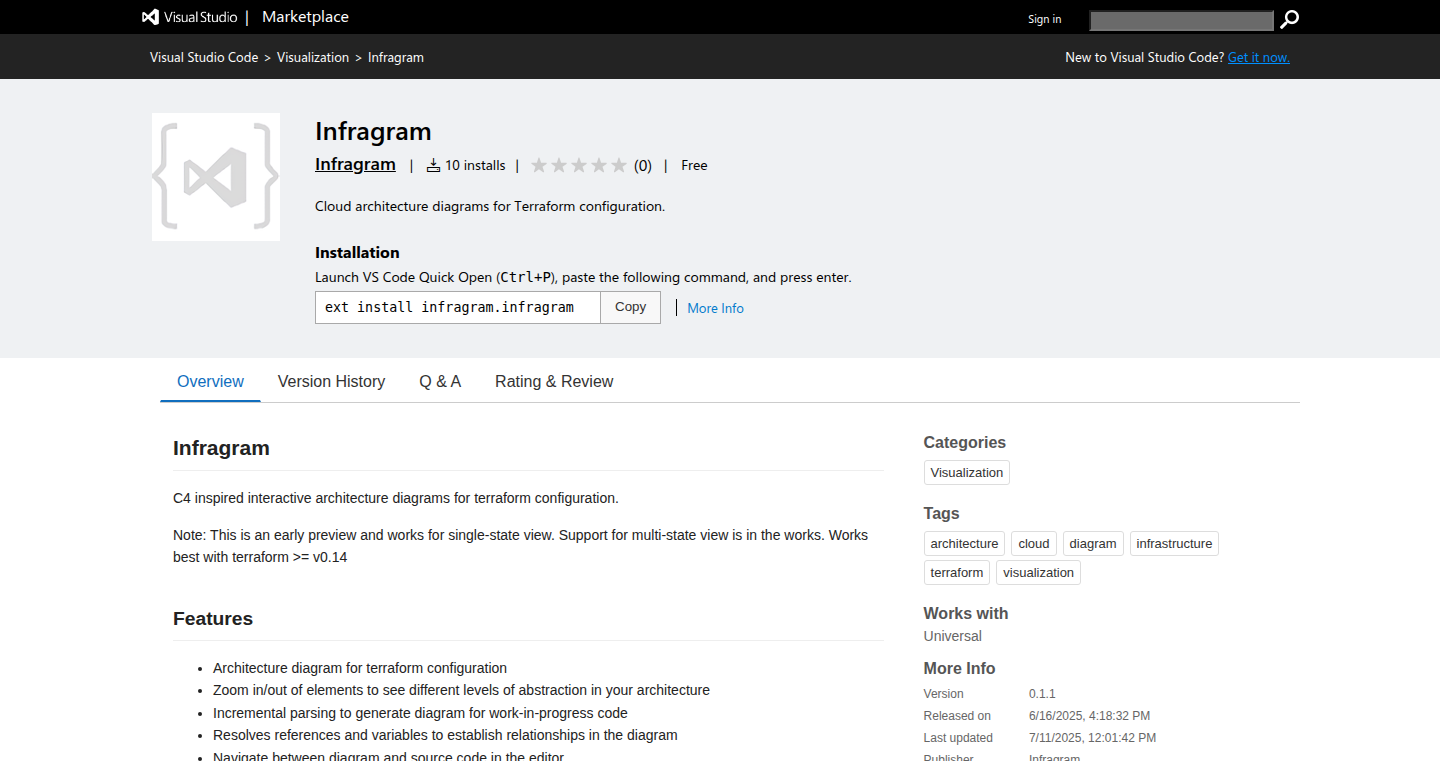
Task: Click the Installation heading
Action: click(x=357, y=253)
